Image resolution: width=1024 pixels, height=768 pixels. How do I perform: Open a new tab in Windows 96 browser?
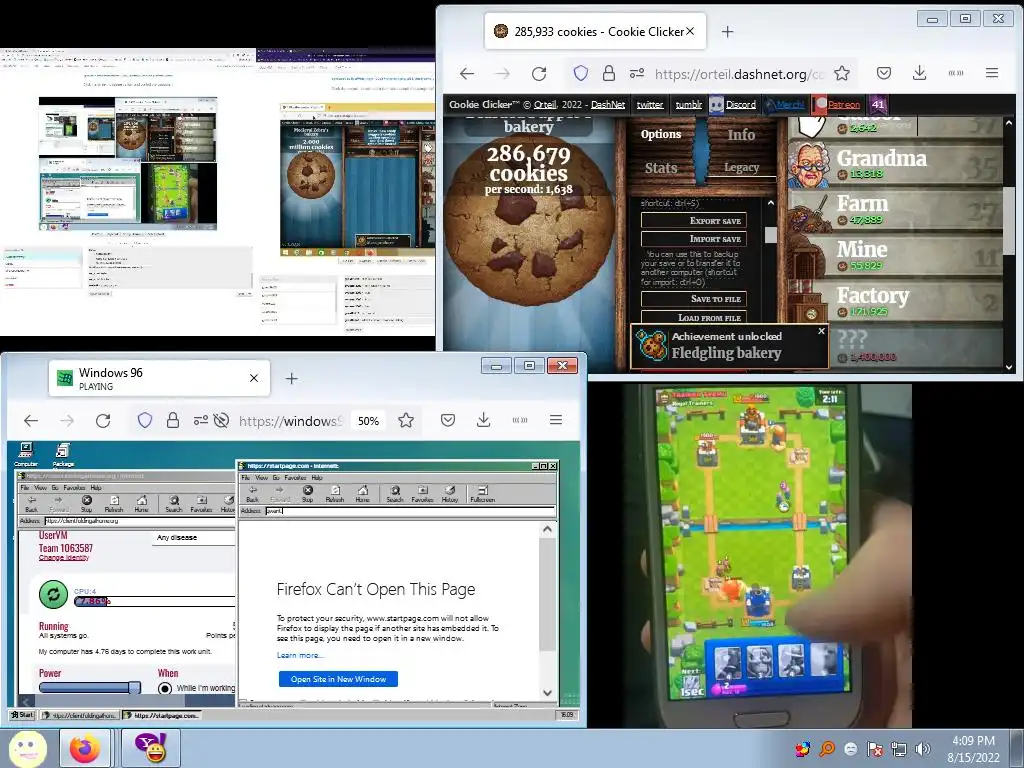[291, 378]
